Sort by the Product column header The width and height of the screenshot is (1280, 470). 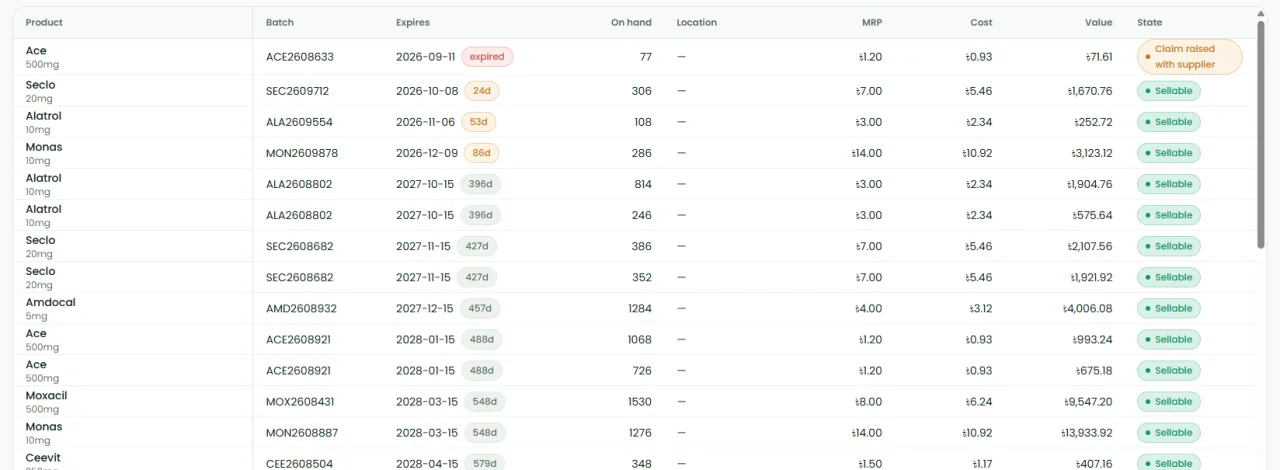pos(44,22)
